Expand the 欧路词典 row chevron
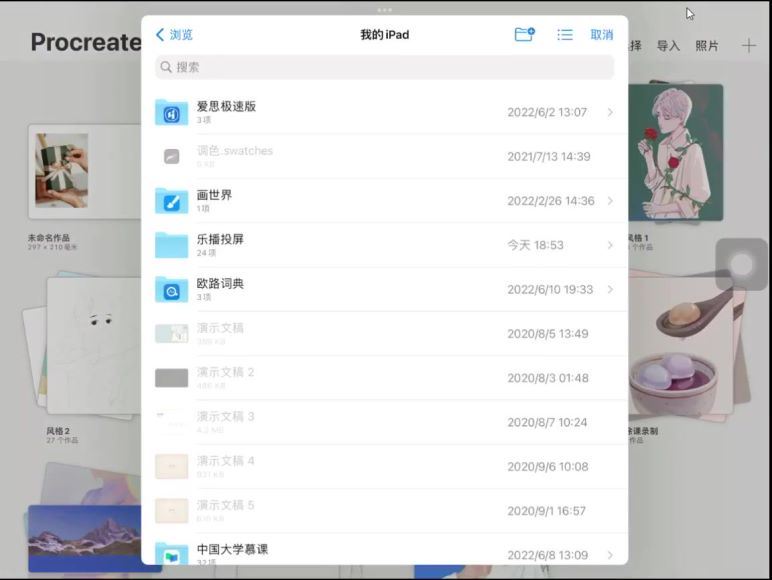The height and width of the screenshot is (580, 772). 610,290
